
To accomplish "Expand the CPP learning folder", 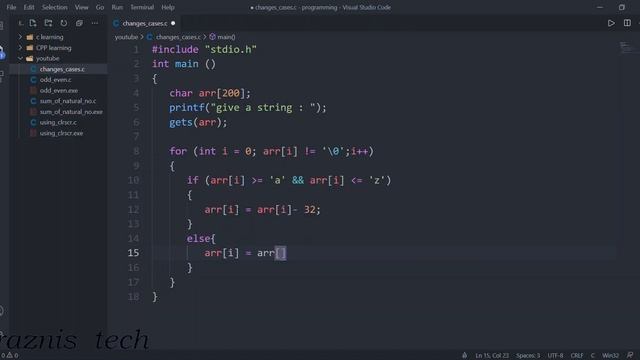I will (20, 48).
